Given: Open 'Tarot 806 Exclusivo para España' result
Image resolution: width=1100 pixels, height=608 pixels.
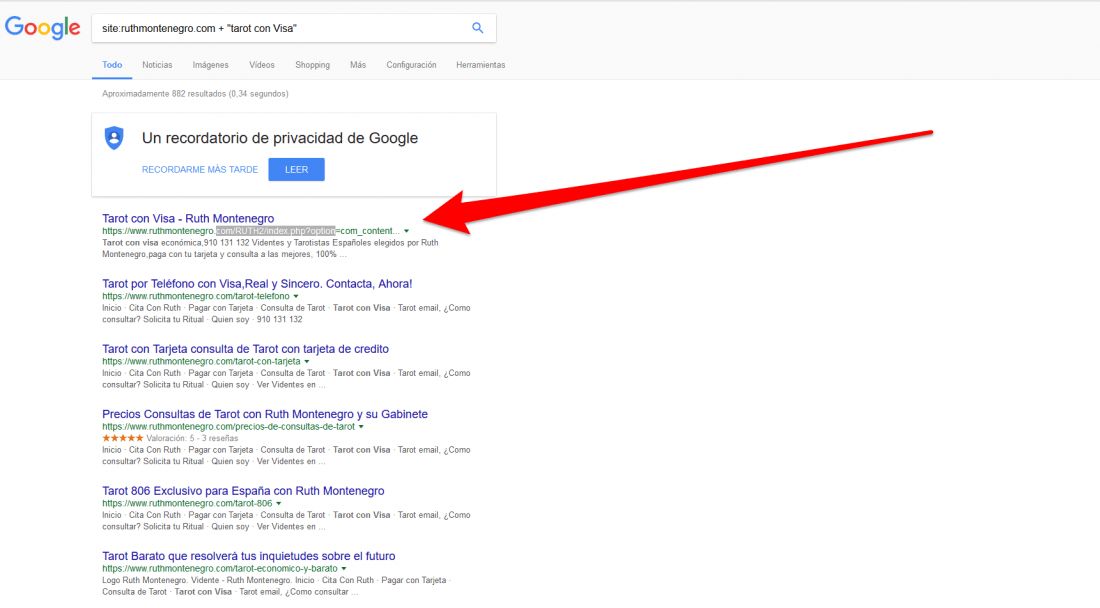Looking at the screenshot, I should coord(243,491).
